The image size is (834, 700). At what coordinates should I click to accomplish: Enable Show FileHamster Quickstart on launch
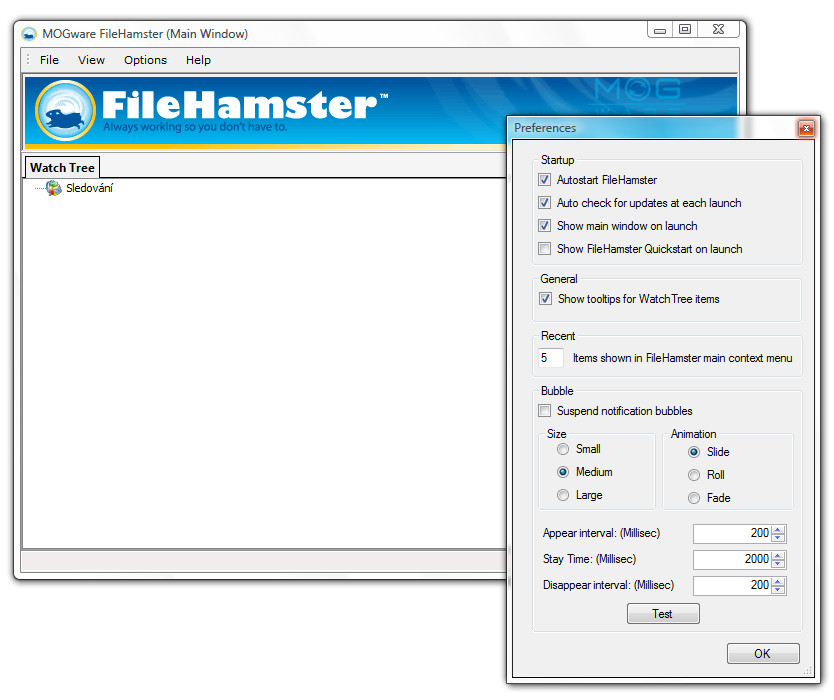click(x=544, y=248)
